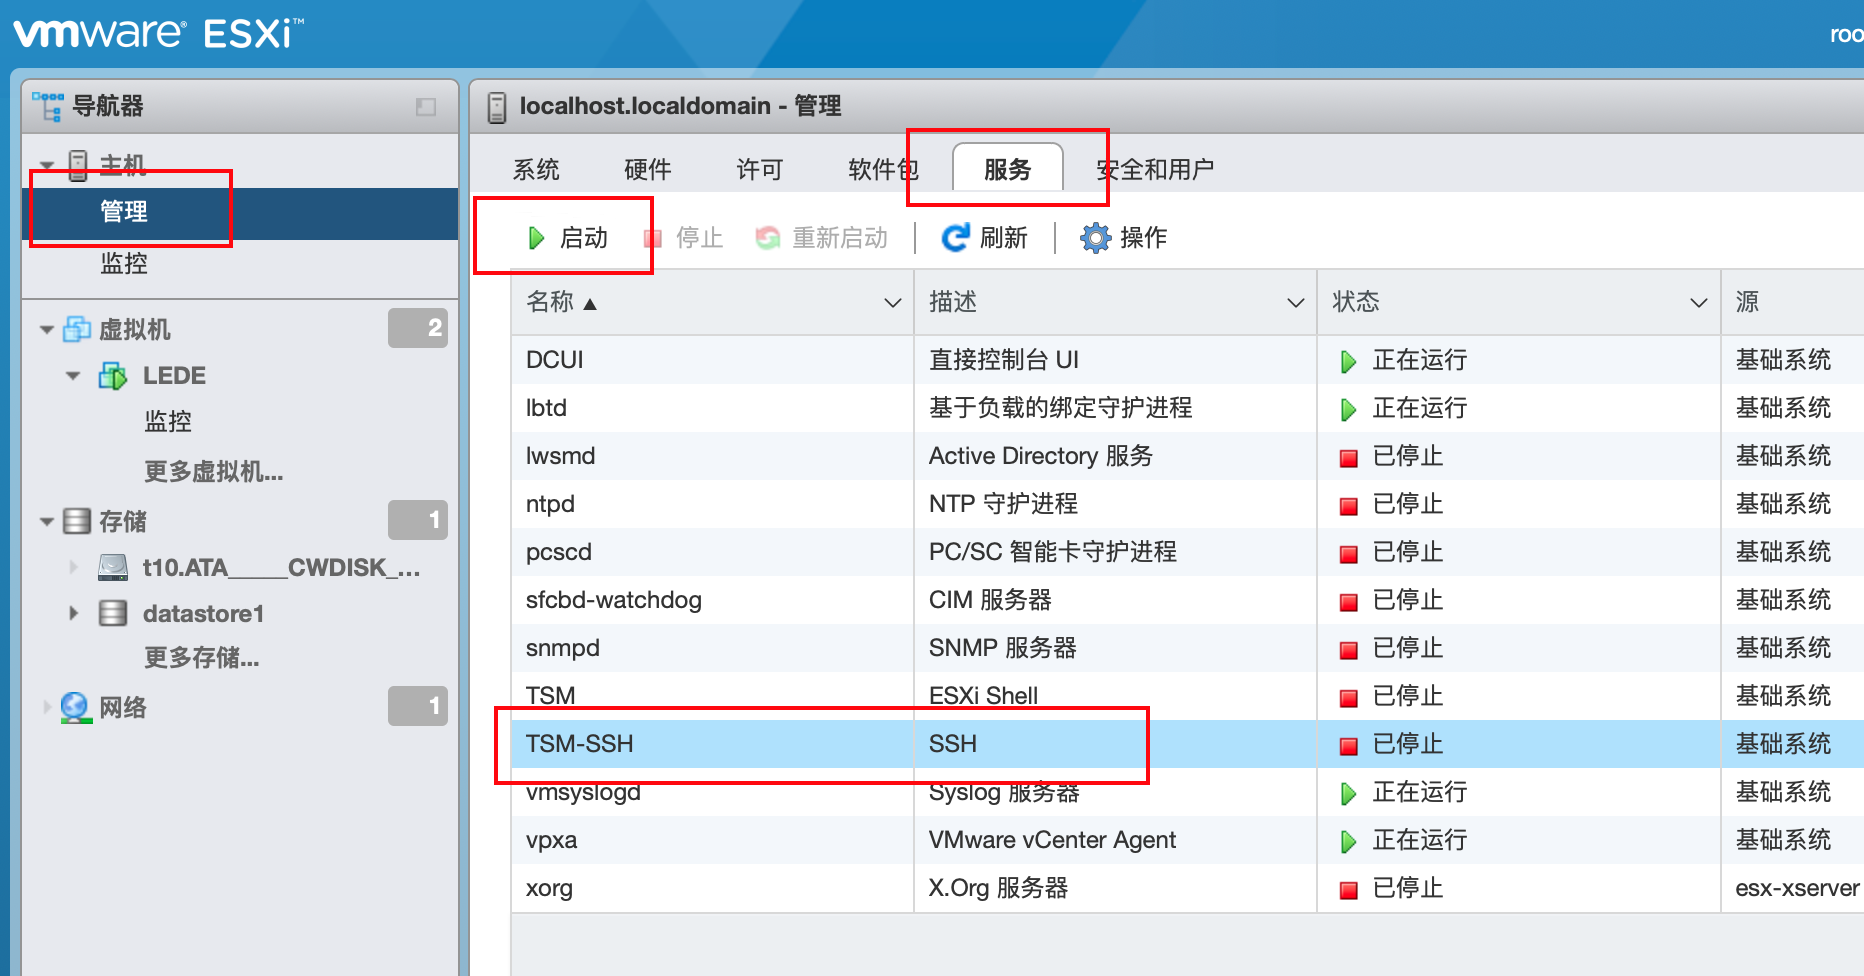Open the 更多存储 link
This screenshot has height=976, width=1864.
click(x=202, y=657)
